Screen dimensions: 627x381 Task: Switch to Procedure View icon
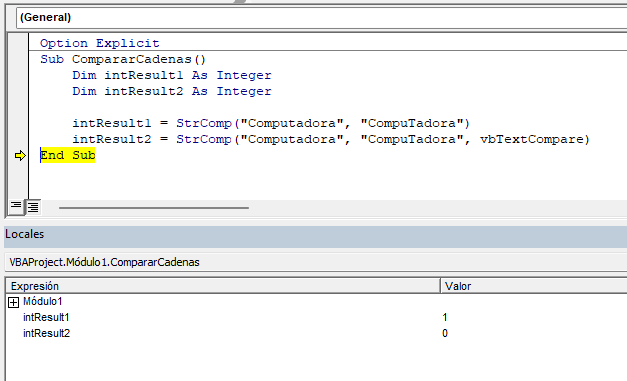pyautogui.click(x=16, y=207)
